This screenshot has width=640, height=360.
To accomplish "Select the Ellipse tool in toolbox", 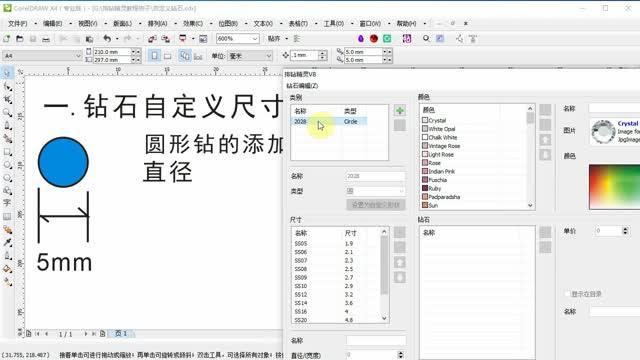I will pos(7,165).
